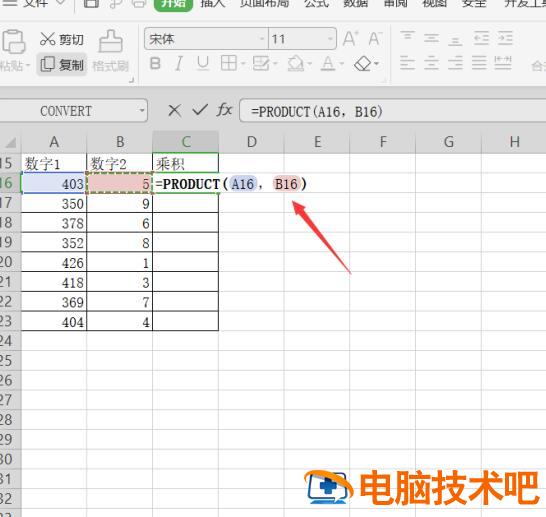Open the fill color dropdown arrow
The height and width of the screenshot is (517, 546).
(309, 64)
